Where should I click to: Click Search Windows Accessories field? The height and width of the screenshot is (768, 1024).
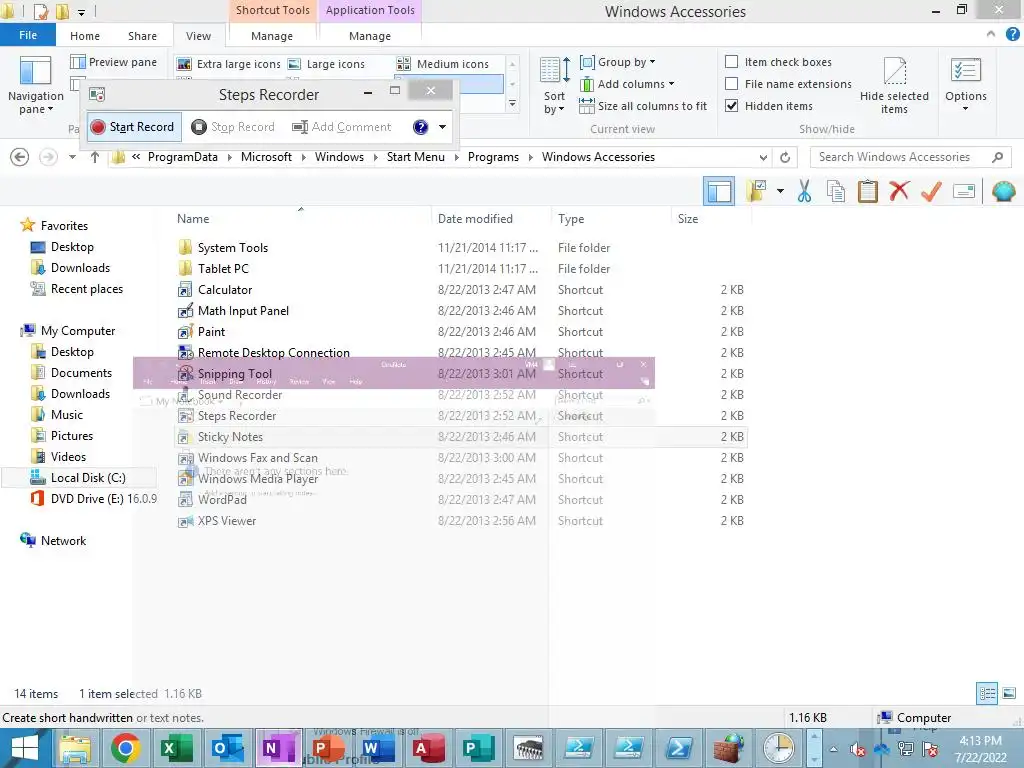(910, 157)
